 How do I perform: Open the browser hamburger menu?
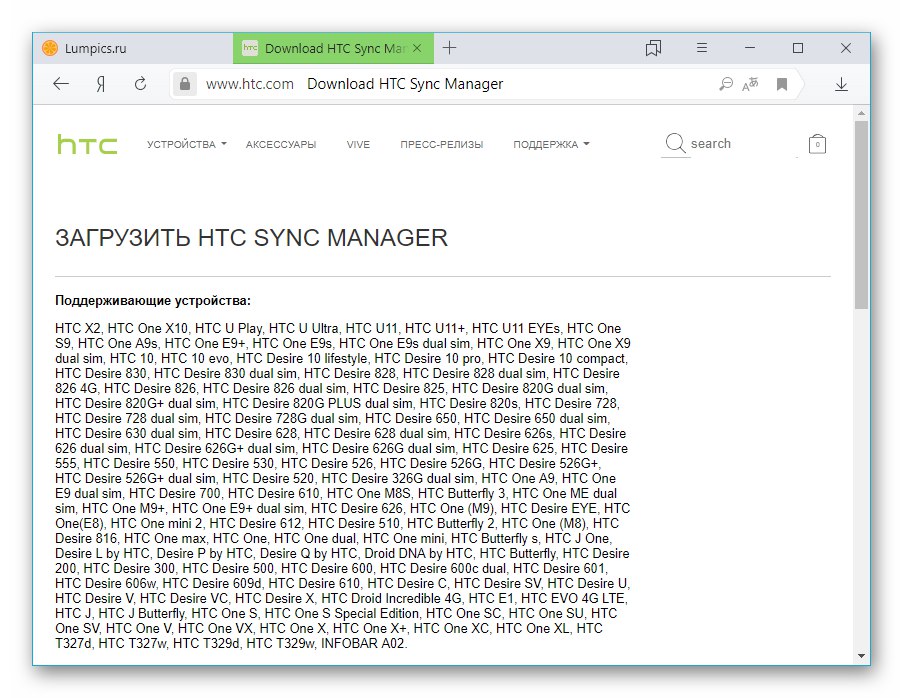(x=701, y=48)
